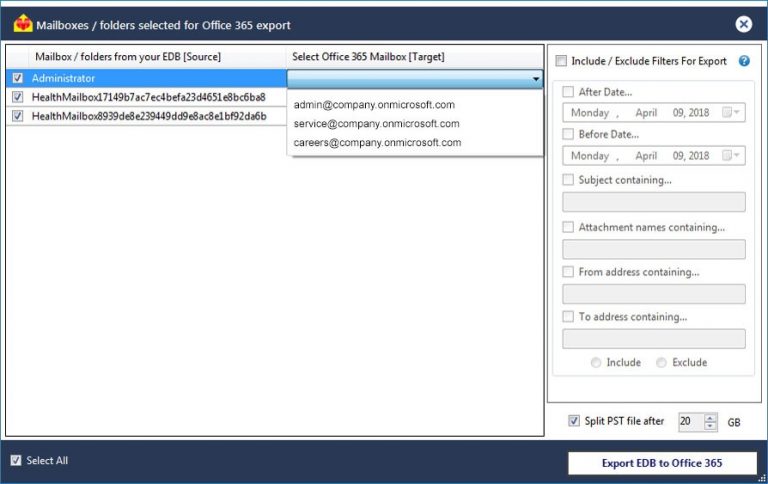Select the Administrator mailbox row name

(63, 78)
